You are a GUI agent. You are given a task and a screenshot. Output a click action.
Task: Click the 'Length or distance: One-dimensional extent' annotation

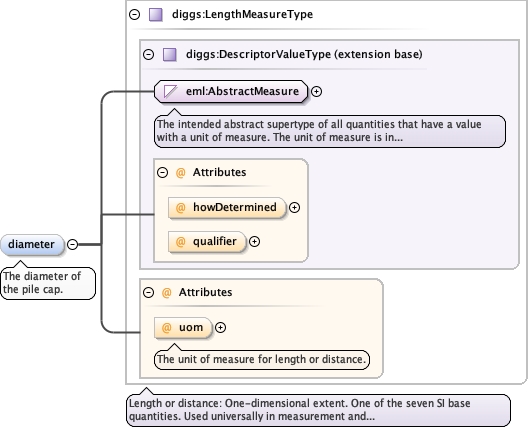click(318, 410)
